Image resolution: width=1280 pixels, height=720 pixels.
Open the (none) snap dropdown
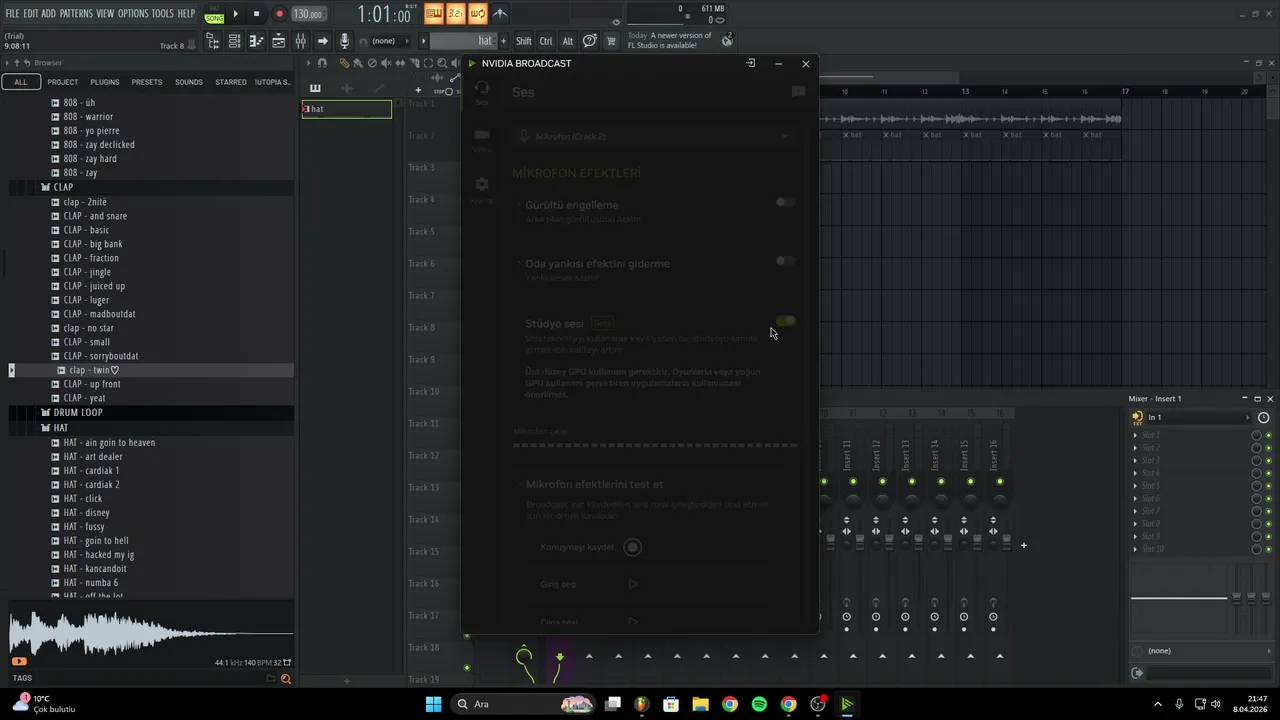click(389, 41)
